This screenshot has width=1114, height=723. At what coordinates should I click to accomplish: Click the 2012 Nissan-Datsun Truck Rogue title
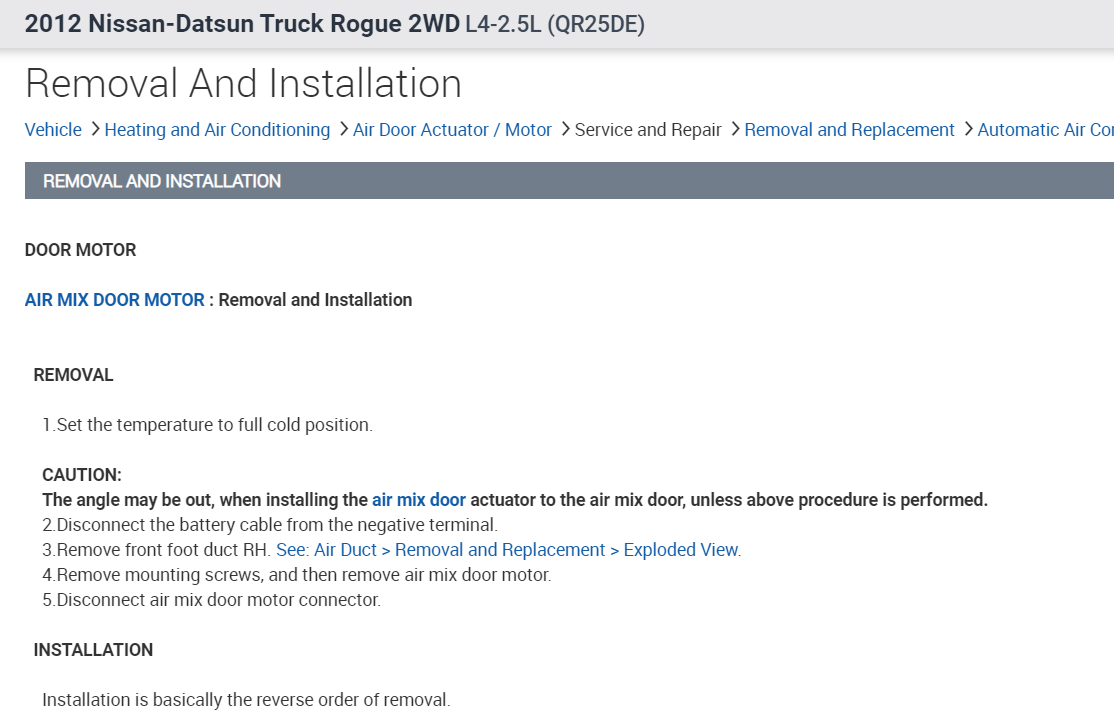[242, 24]
